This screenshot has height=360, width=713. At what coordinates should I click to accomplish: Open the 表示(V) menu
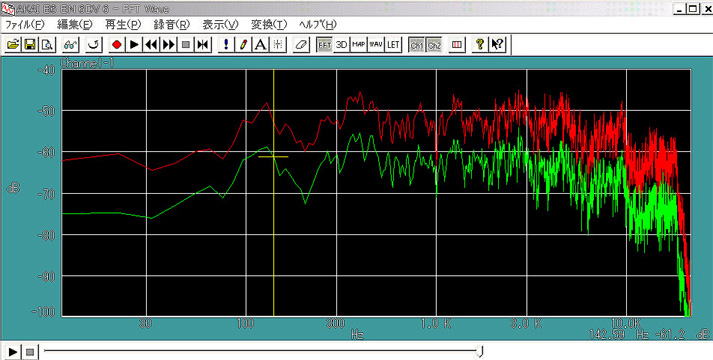[221, 24]
